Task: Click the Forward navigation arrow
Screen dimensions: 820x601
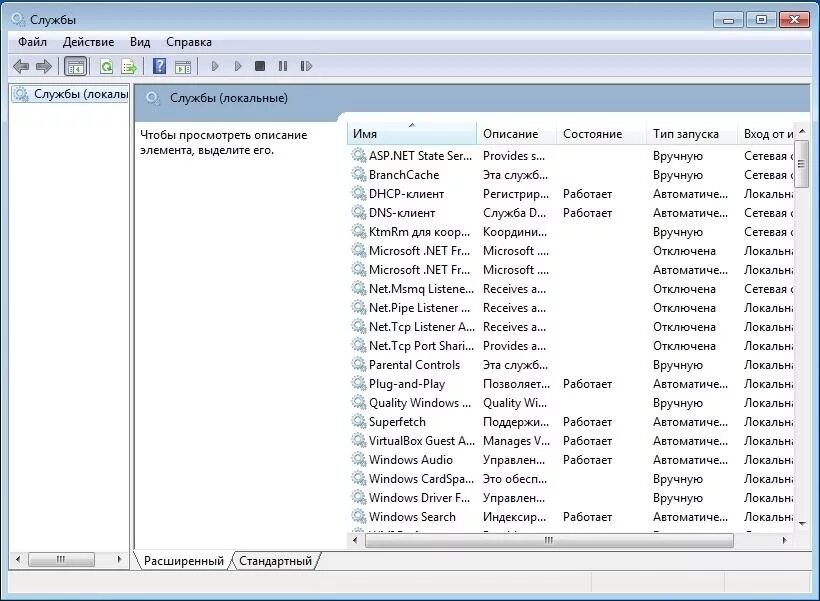Action: click(45, 66)
